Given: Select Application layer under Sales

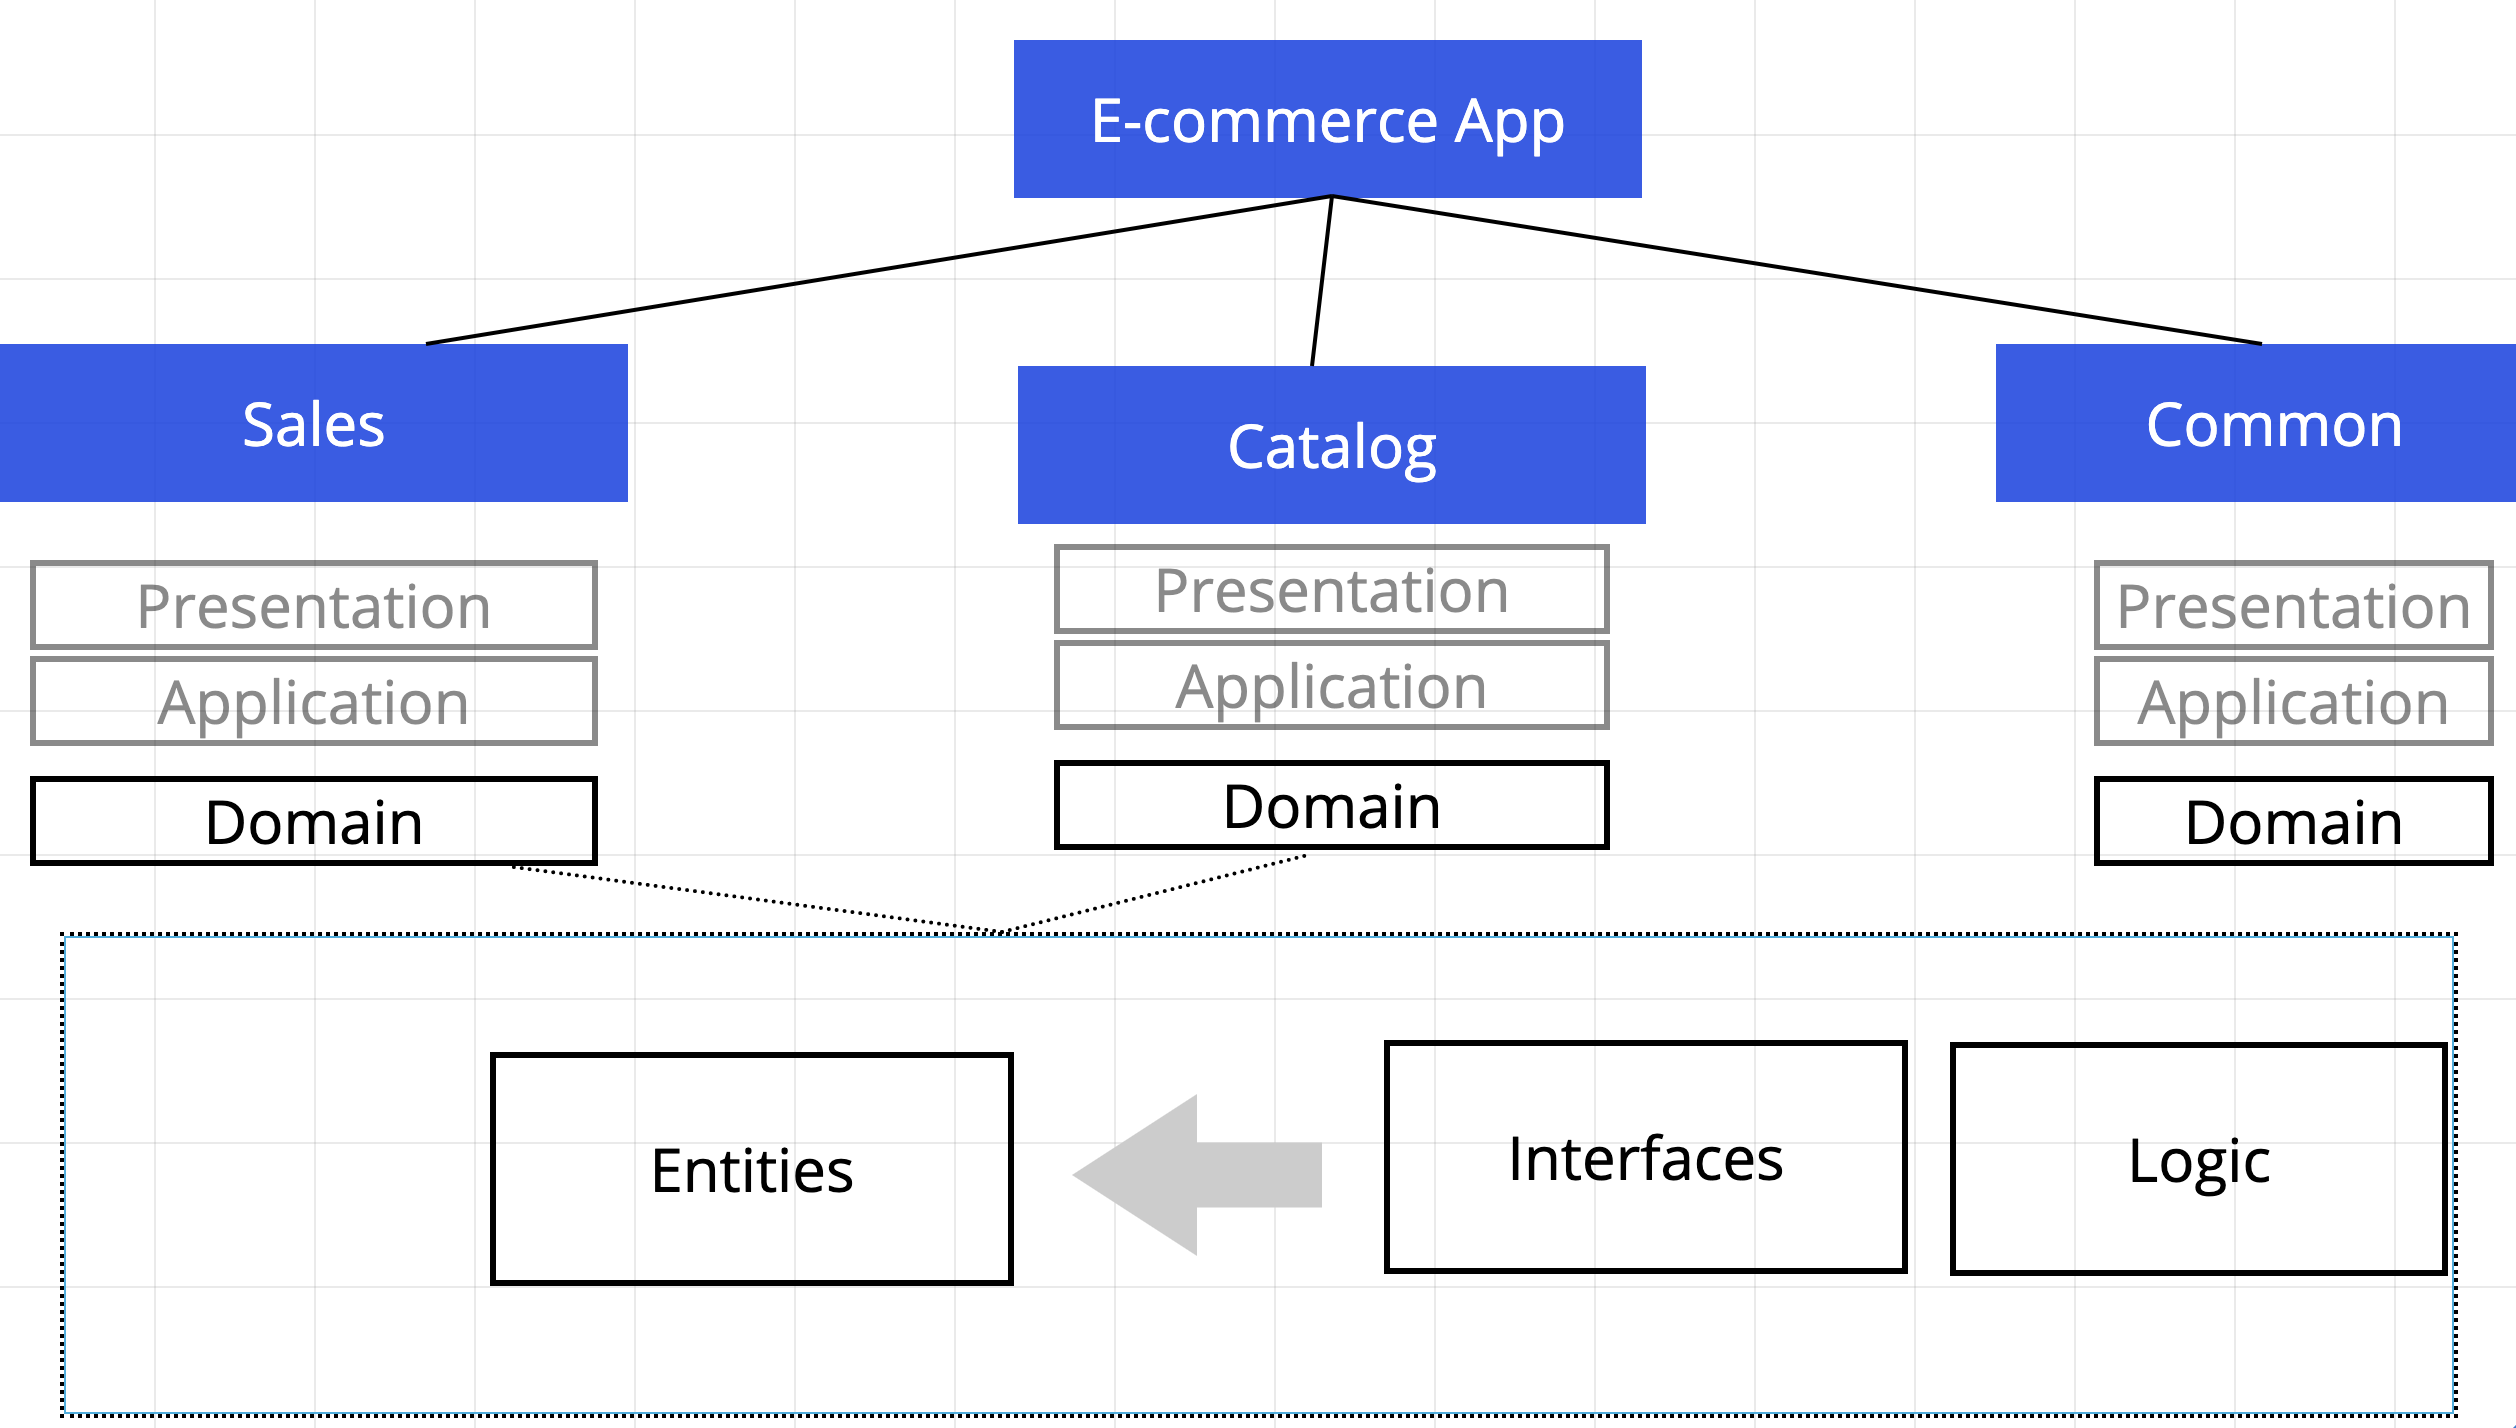Looking at the screenshot, I should (313, 701).
